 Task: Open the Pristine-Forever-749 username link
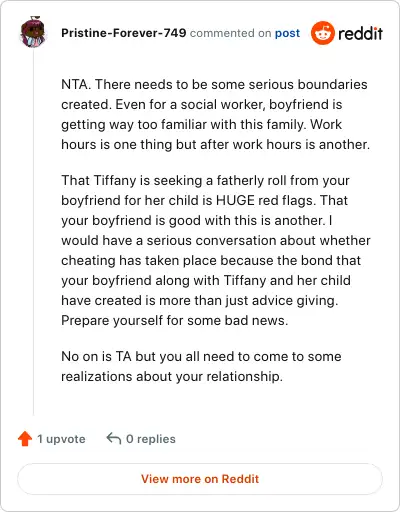pos(124,33)
